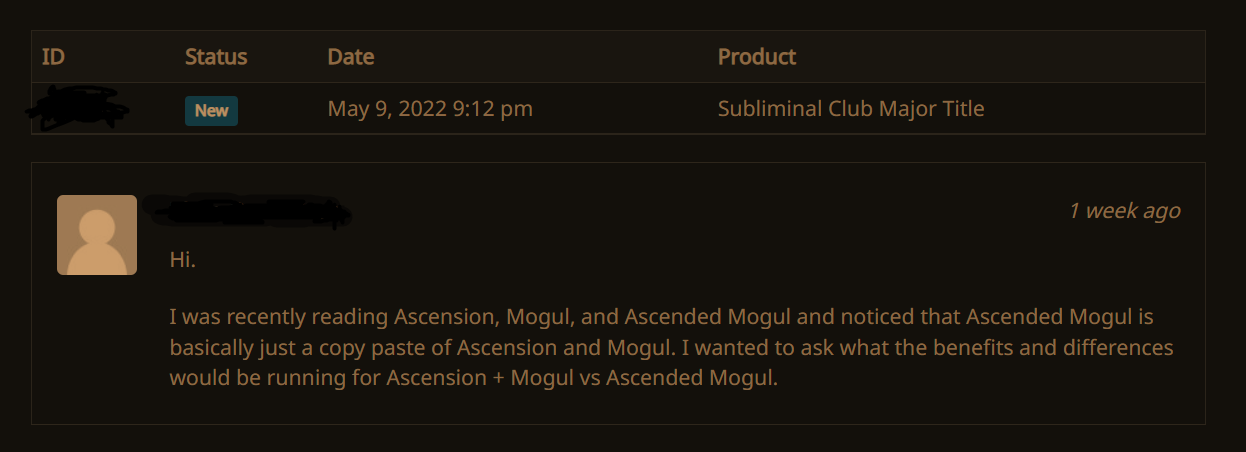The height and width of the screenshot is (452, 1246).
Task: Select the New status badge
Action: [211, 110]
